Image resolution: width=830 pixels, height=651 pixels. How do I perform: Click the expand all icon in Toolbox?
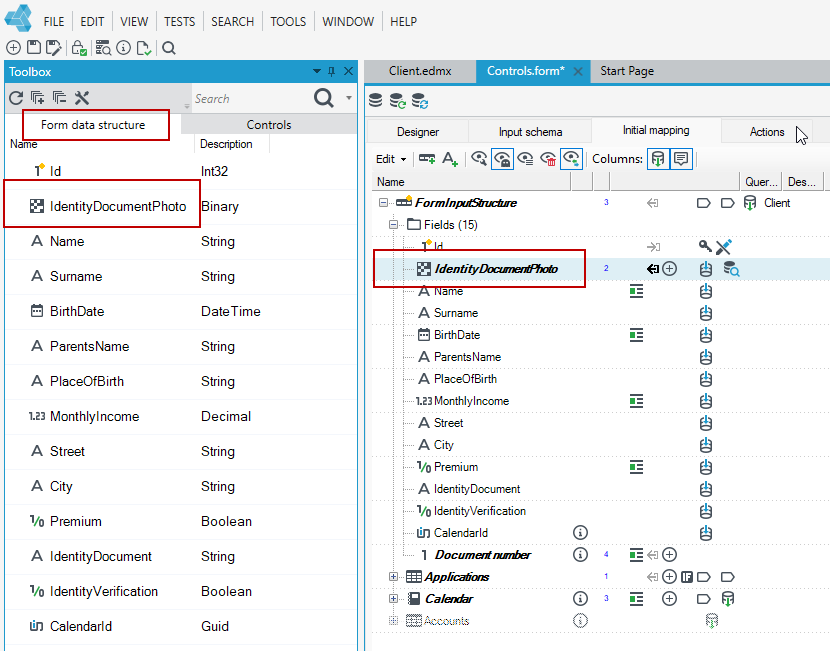tap(38, 98)
